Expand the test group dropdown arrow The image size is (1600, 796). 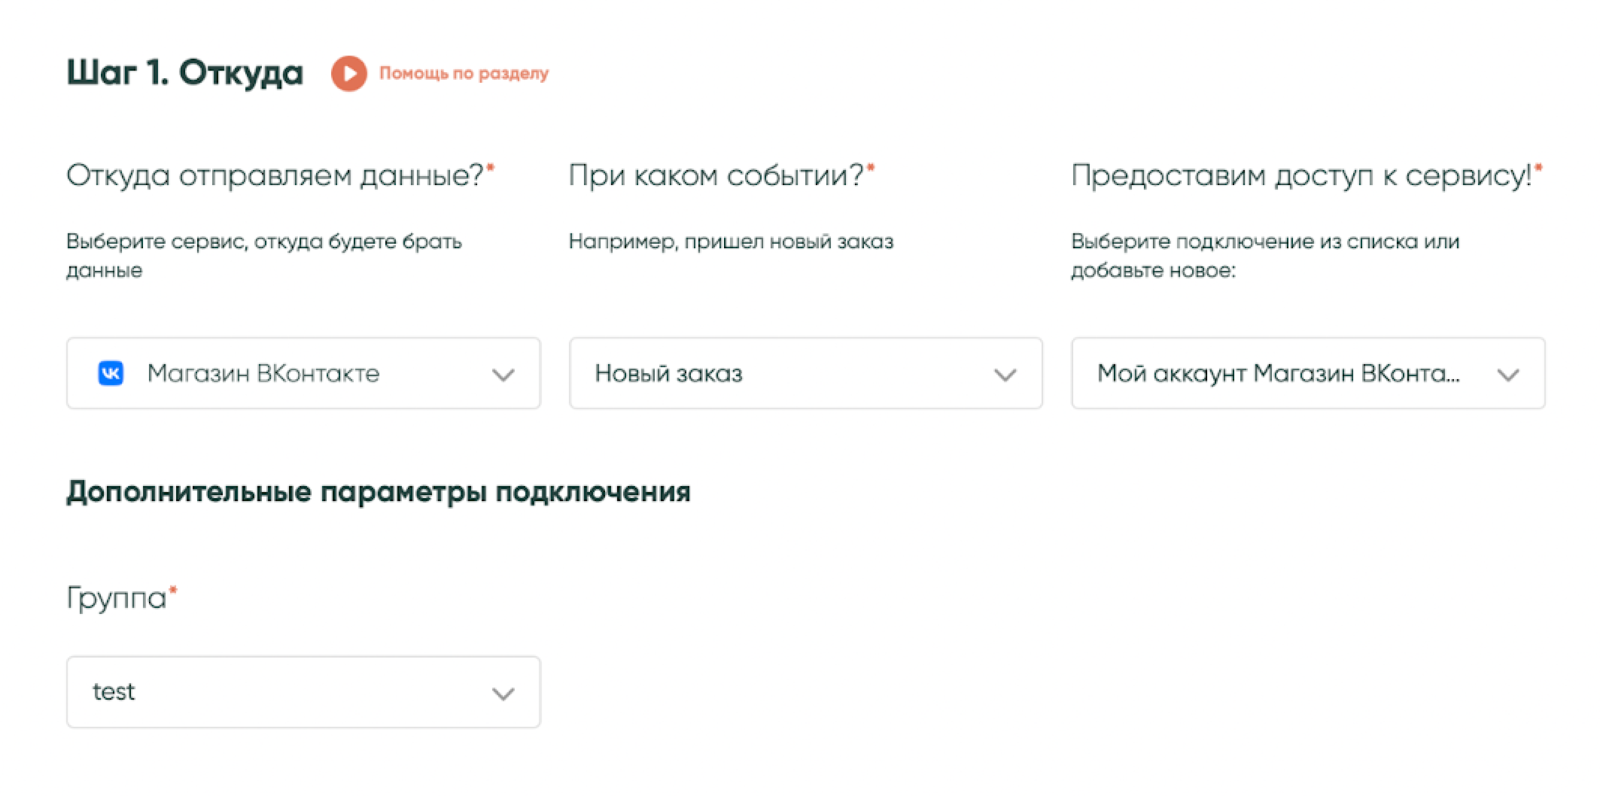tap(503, 693)
